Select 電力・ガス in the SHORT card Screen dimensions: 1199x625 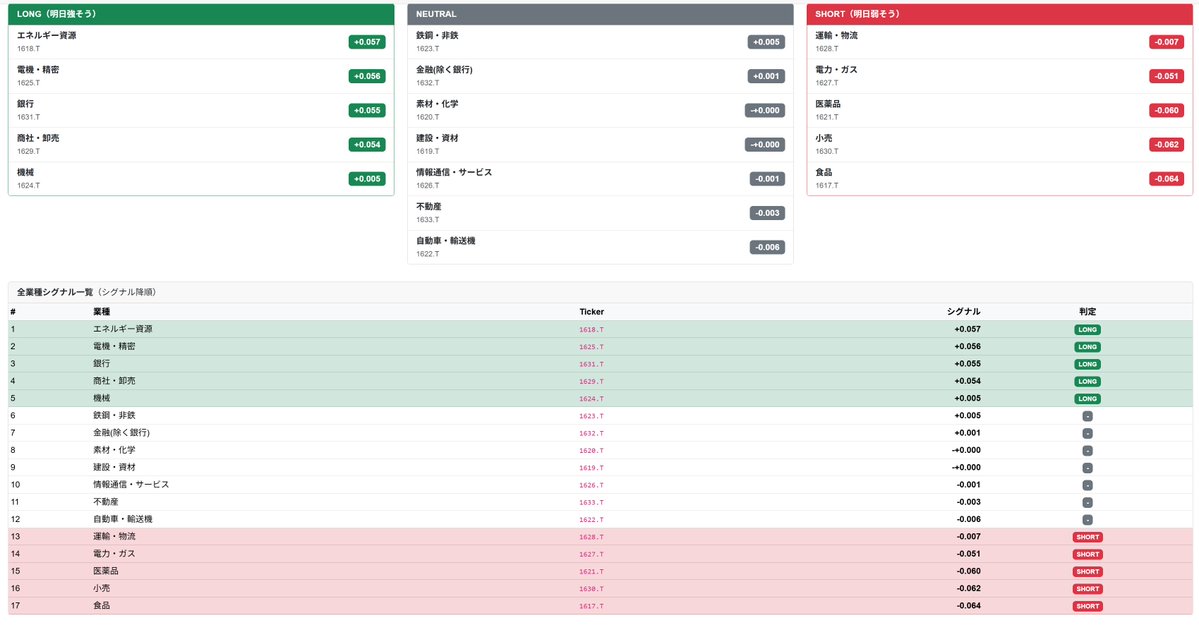click(837, 70)
